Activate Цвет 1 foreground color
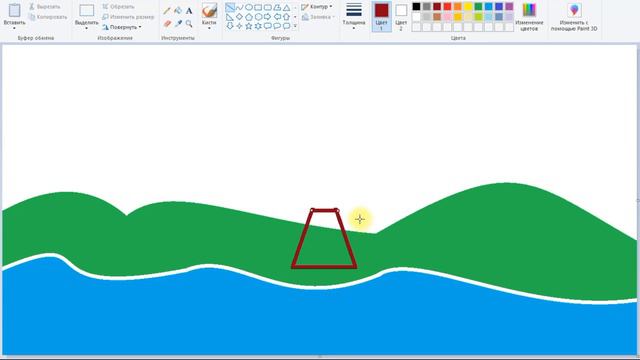Screen dimensions: 640x360 point(382,16)
